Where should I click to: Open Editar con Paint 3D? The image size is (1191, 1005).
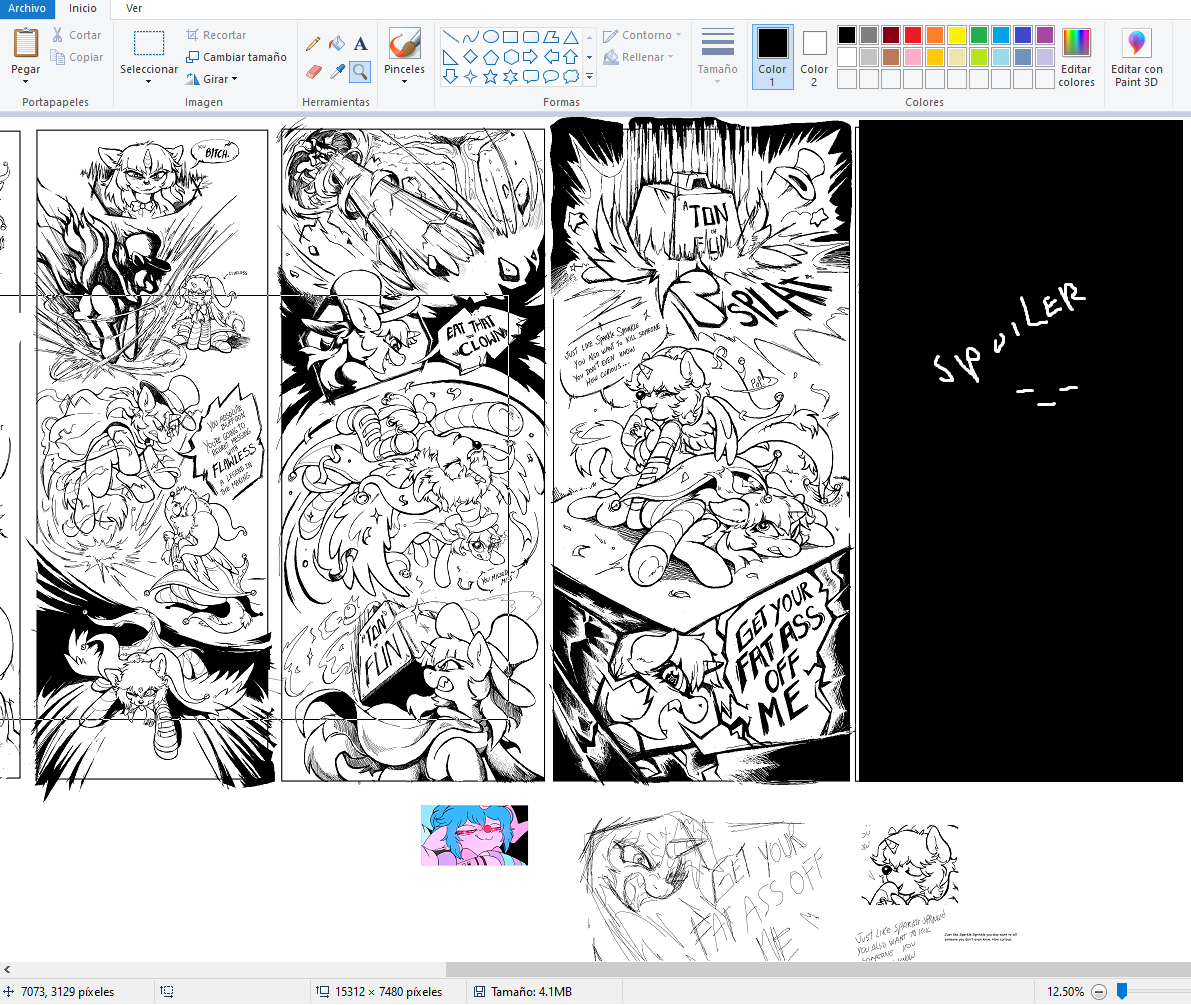1136,57
